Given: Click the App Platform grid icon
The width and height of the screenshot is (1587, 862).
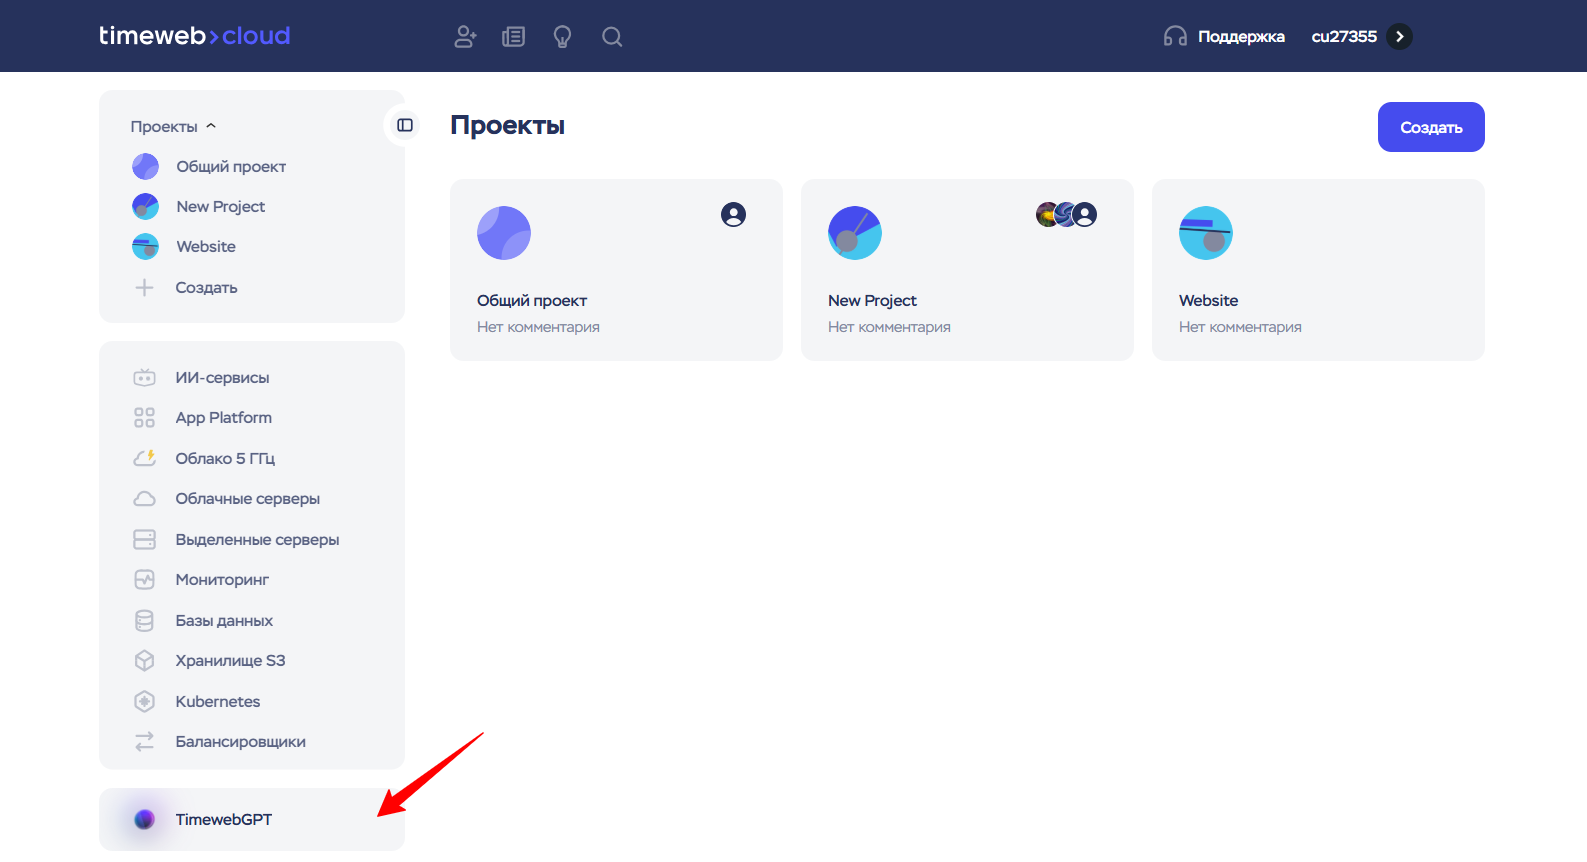Looking at the screenshot, I should tap(145, 417).
